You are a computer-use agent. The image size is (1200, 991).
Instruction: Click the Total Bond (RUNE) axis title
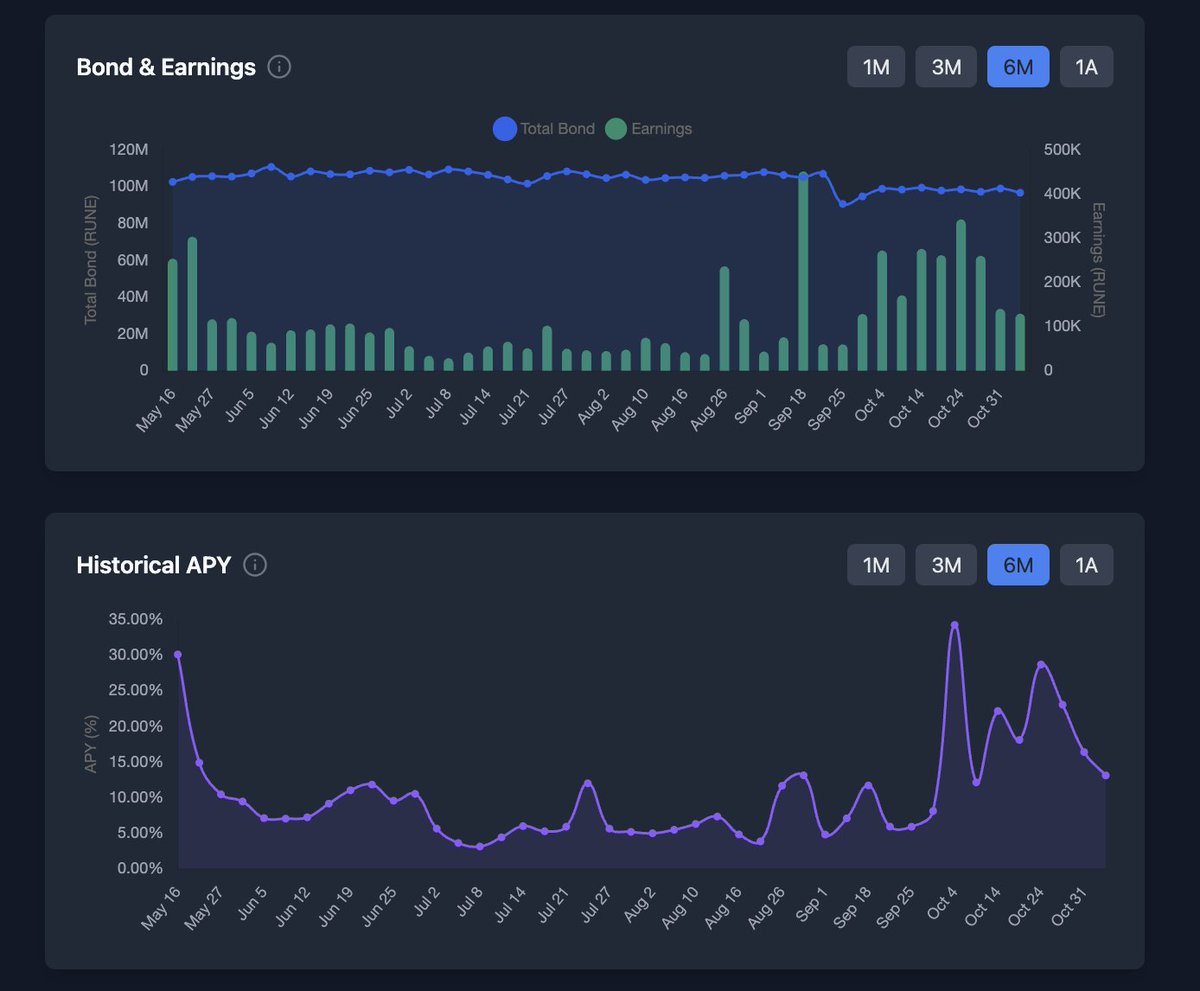point(91,260)
